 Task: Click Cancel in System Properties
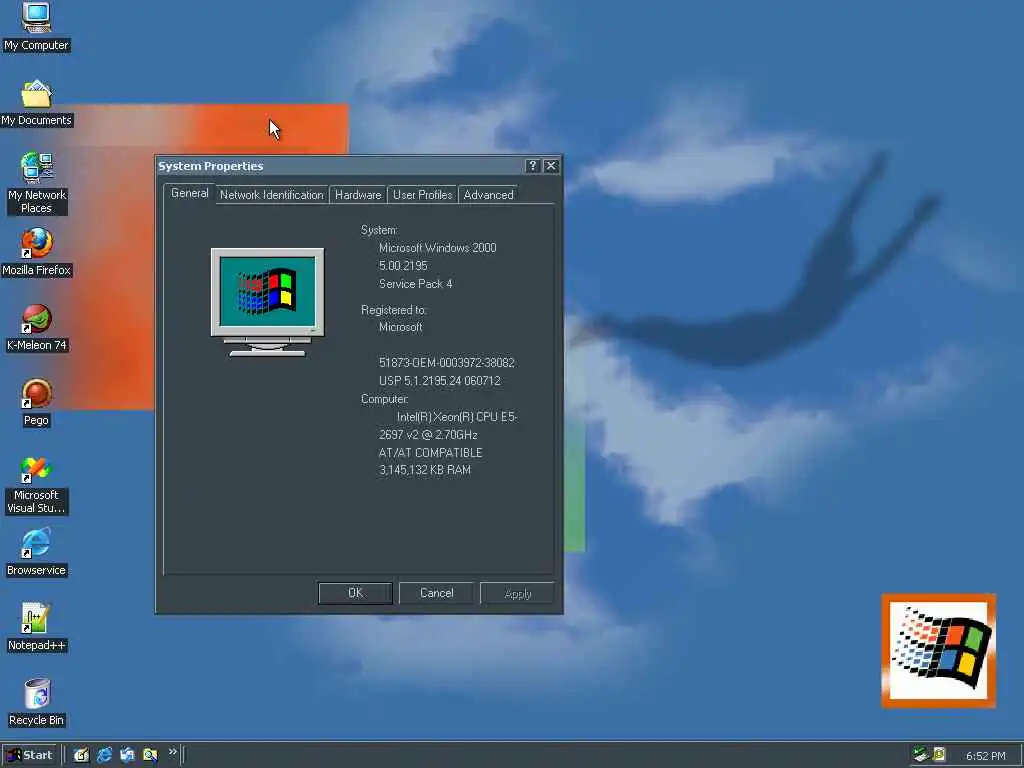[436, 593]
